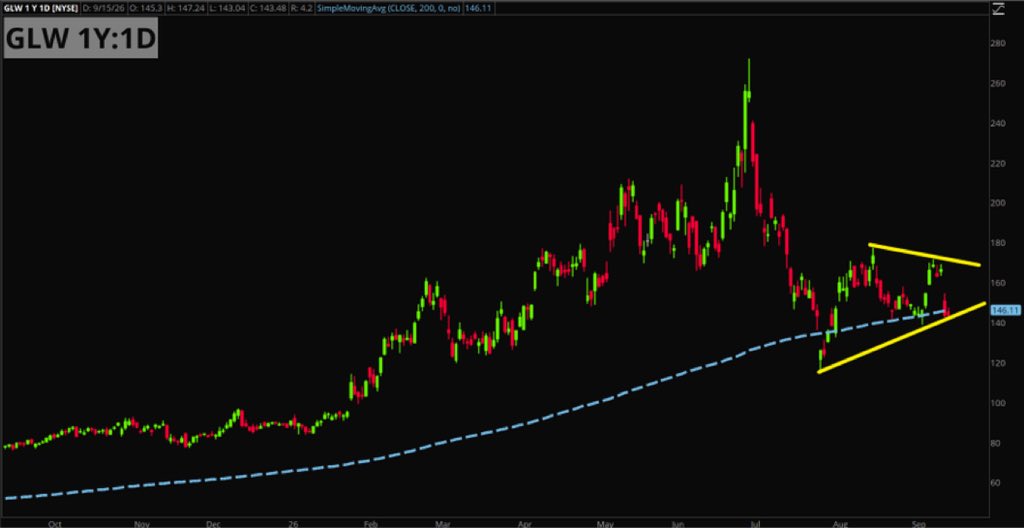This screenshot has height=528, width=1024.
Task: Click the 60 price axis label
Action: pyautogui.click(x=997, y=483)
